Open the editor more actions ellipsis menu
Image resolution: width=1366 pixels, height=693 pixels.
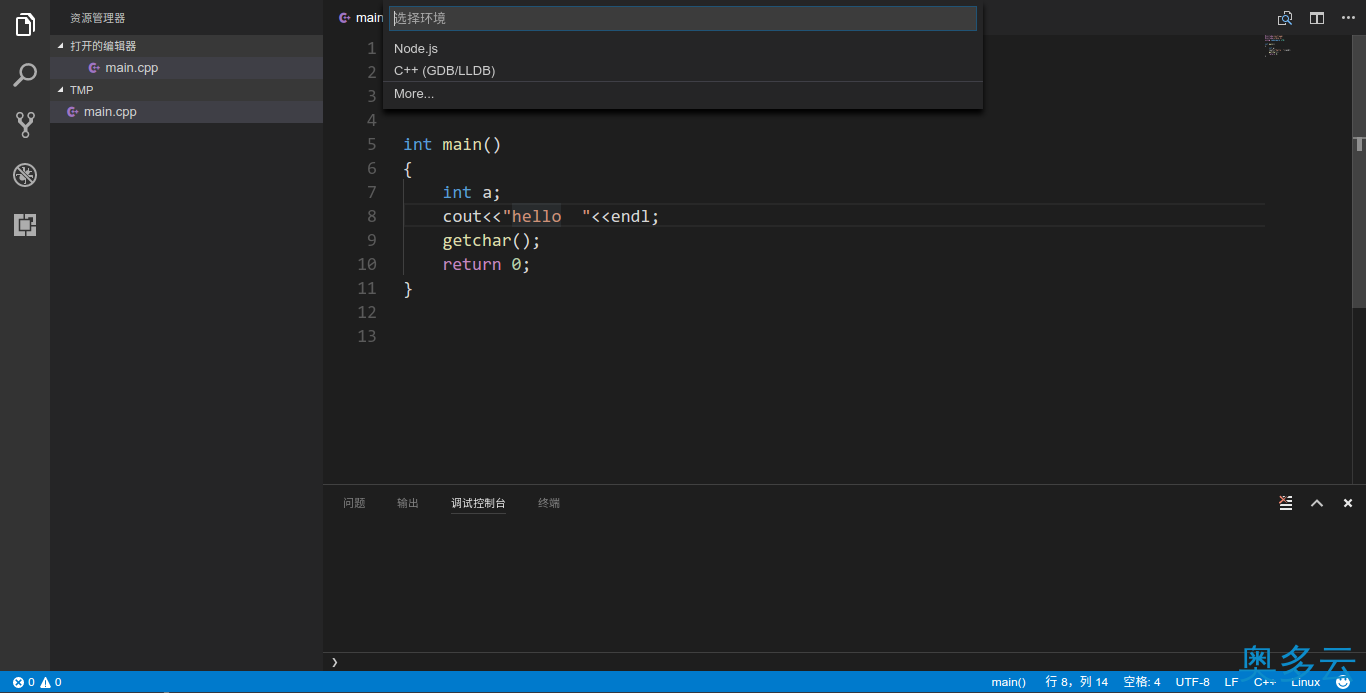[x=1348, y=18]
